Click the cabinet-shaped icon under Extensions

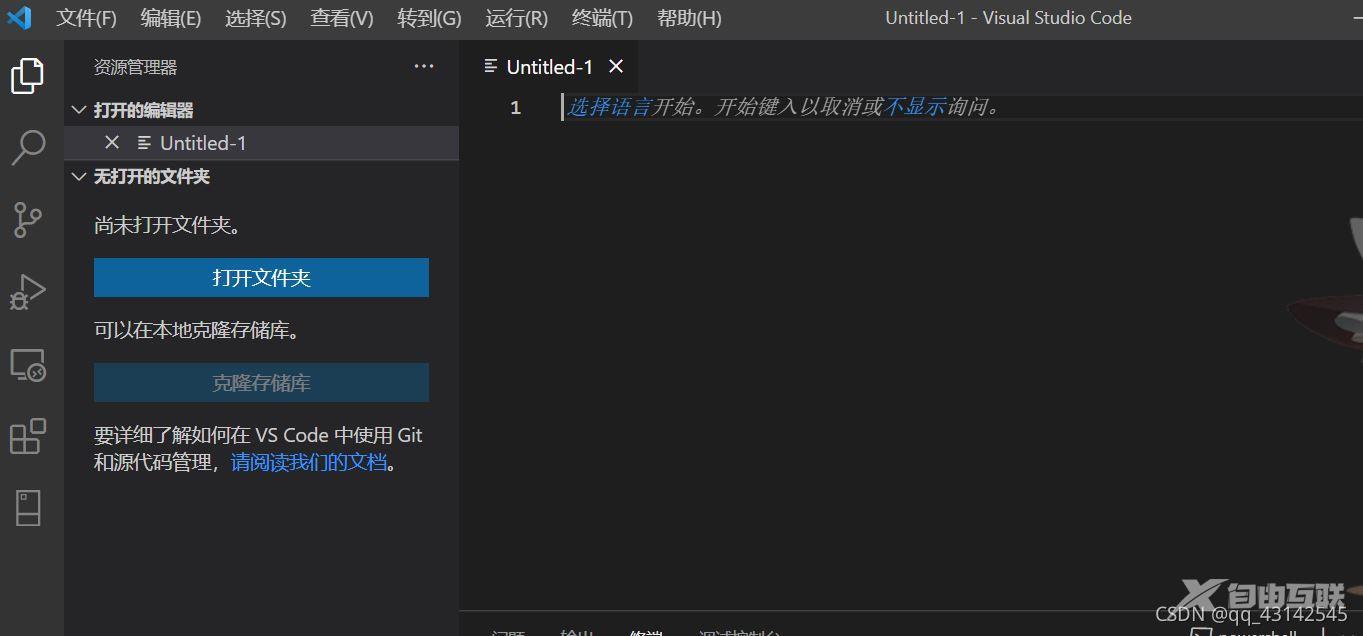(28, 508)
